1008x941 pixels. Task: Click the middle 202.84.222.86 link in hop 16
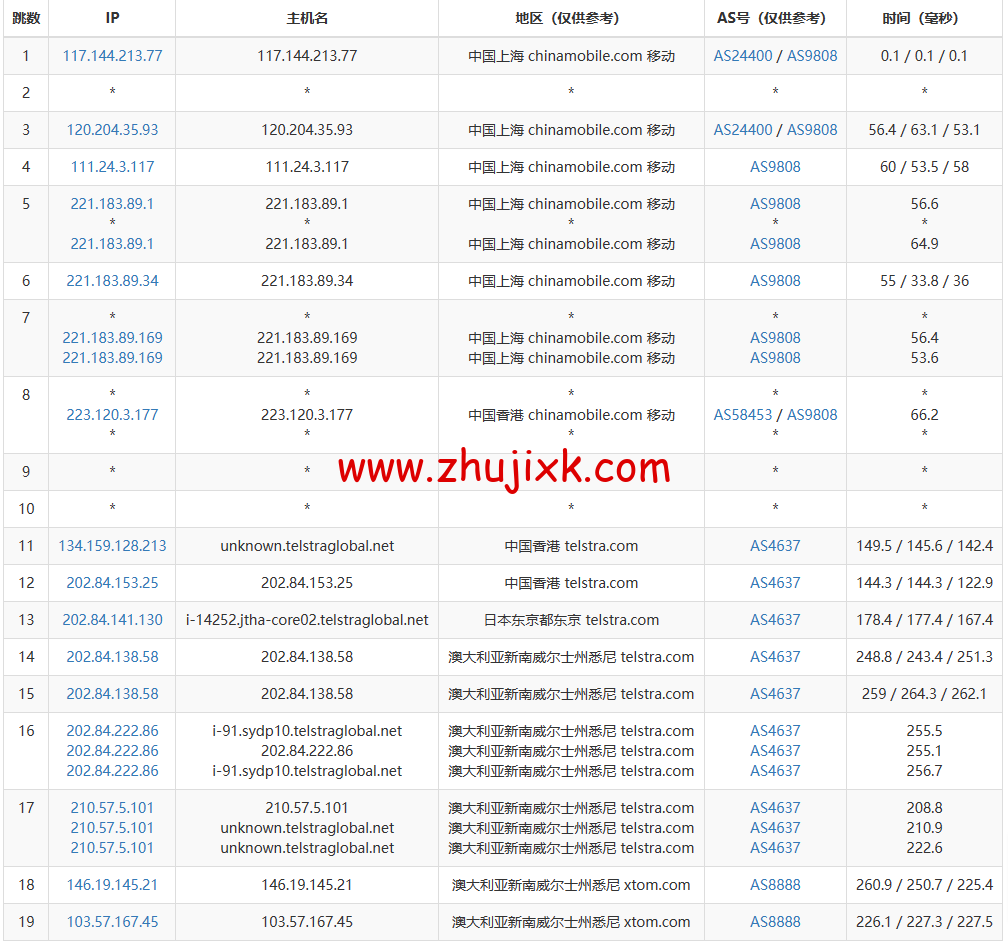(x=112, y=750)
